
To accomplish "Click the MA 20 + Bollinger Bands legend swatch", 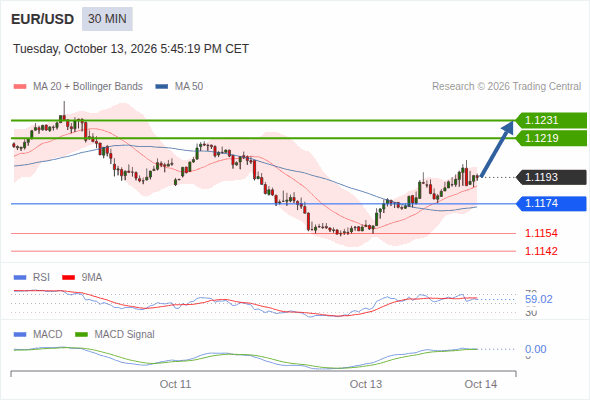I will 20,87.
